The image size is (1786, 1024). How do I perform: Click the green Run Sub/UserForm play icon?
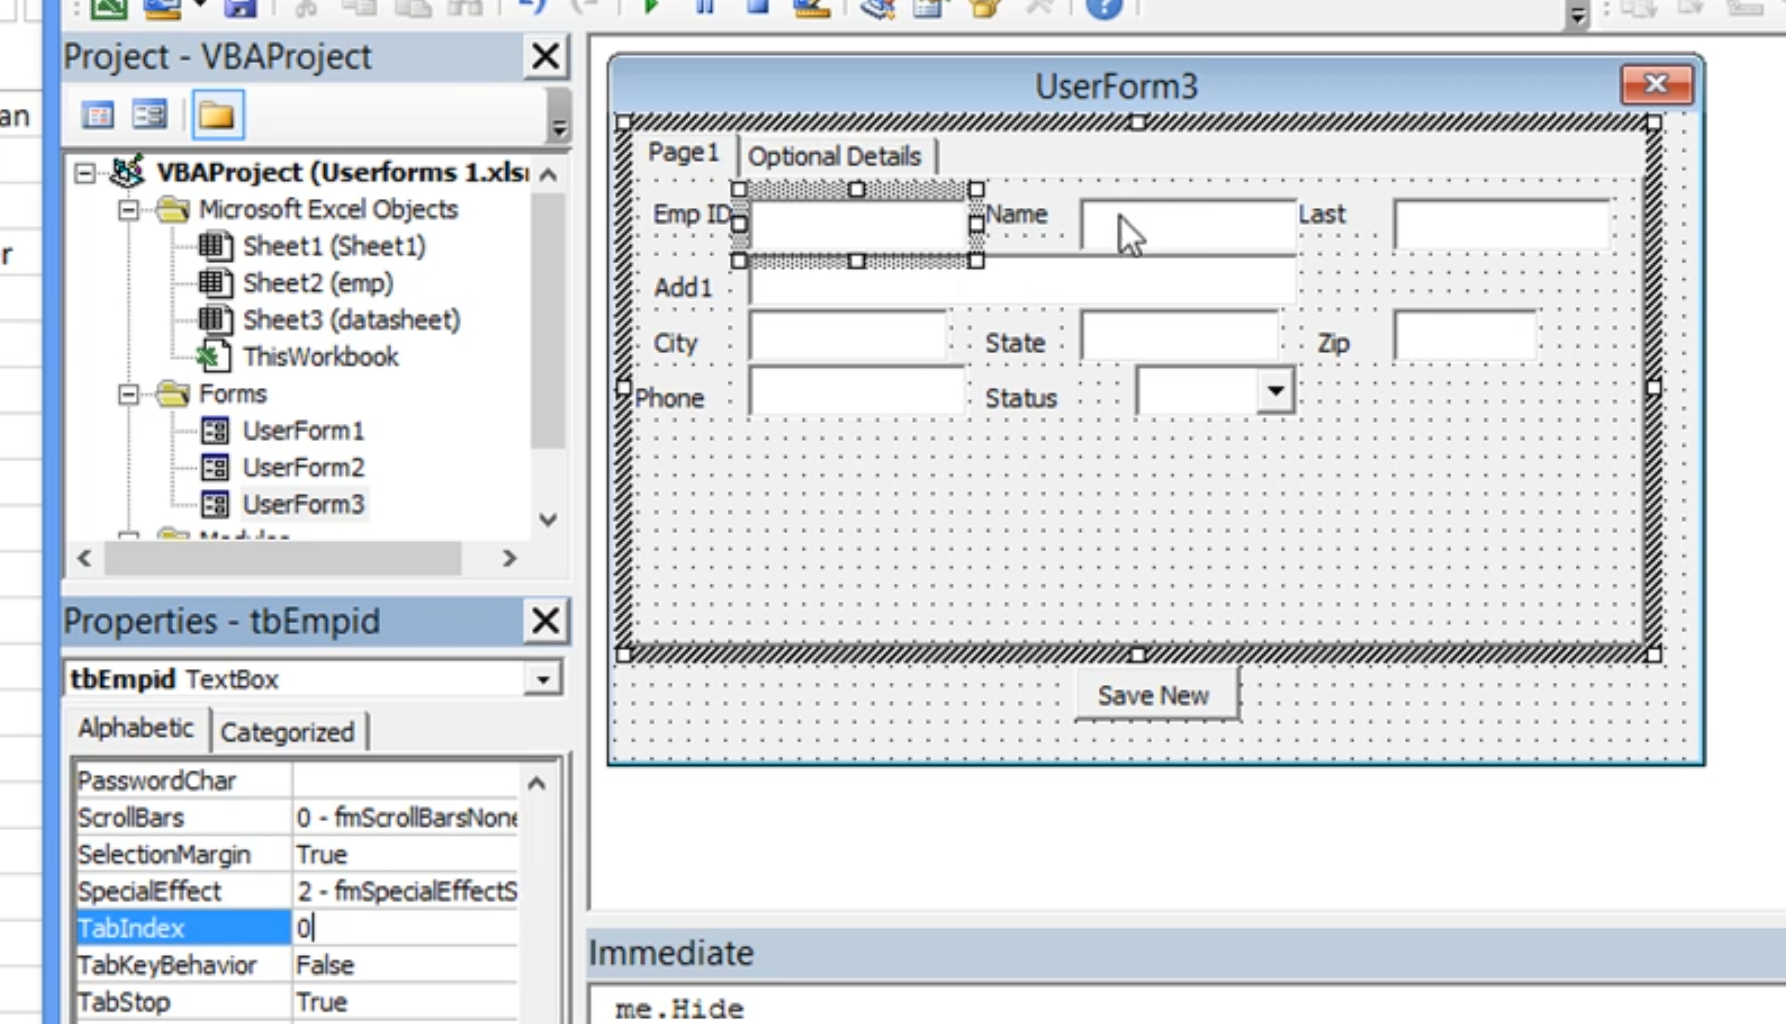point(651,8)
